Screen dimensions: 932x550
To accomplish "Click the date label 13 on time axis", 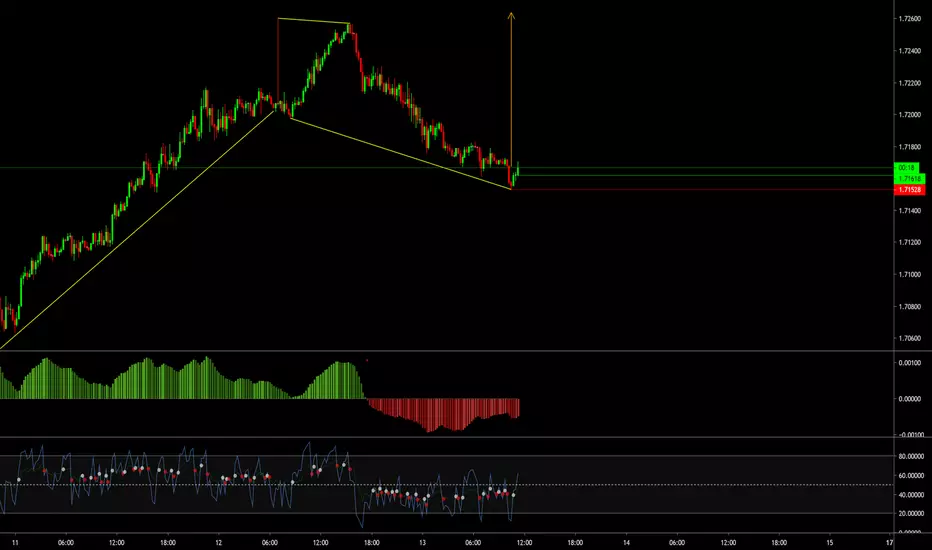I will click(x=422, y=542).
